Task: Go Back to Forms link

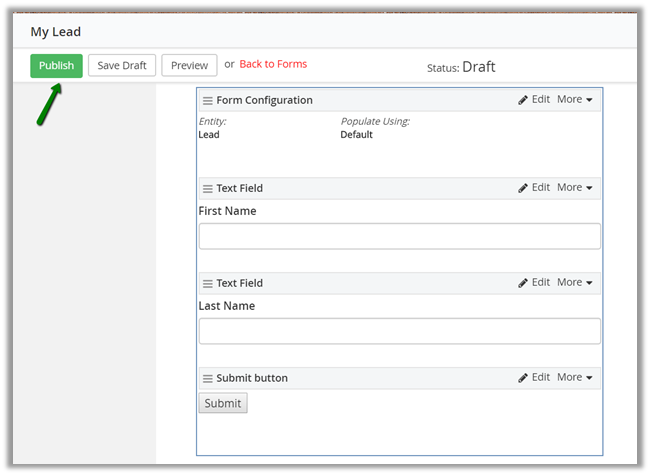Action: tap(273, 64)
